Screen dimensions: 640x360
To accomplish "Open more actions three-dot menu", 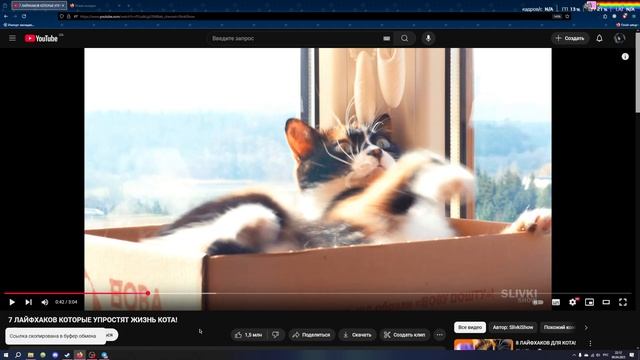I will 439,335.
